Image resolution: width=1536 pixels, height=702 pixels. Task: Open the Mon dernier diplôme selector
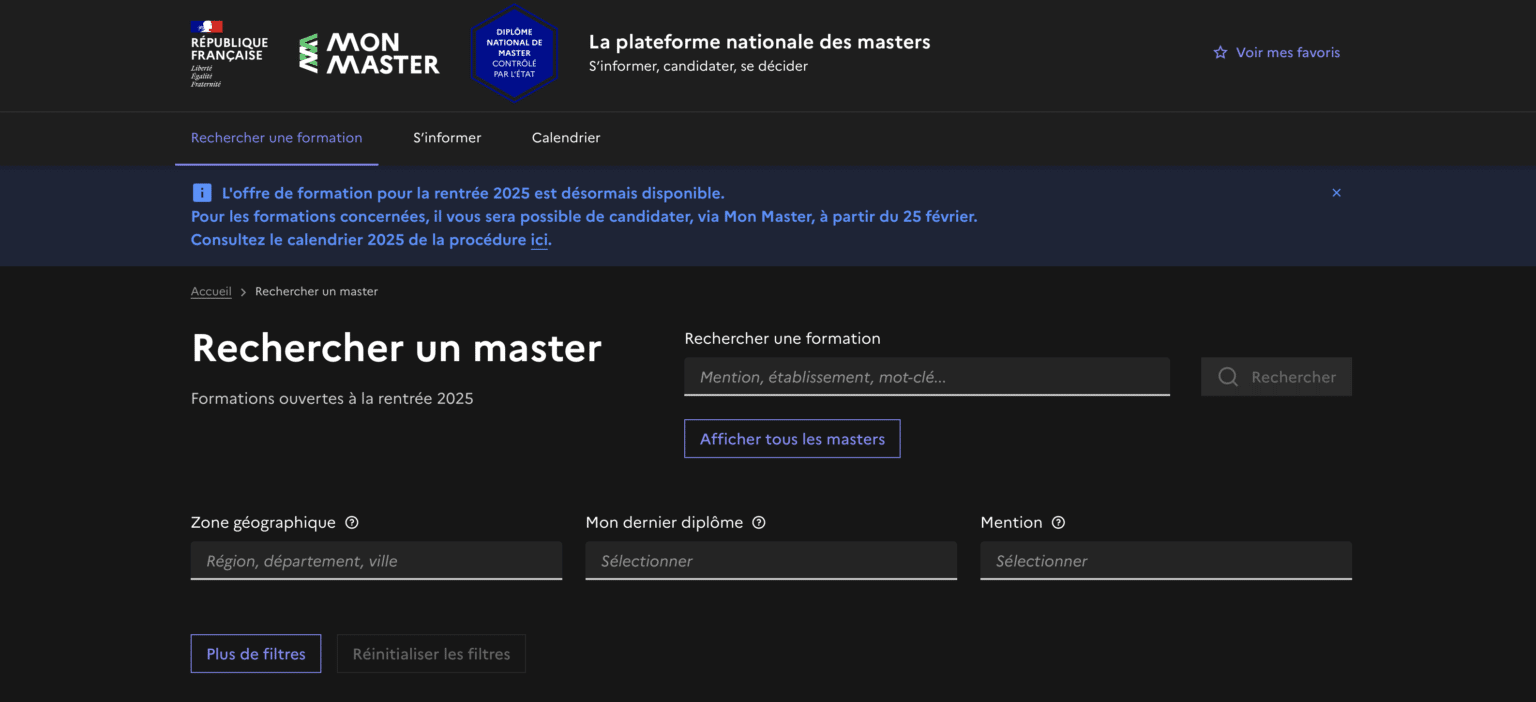point(770,561)
